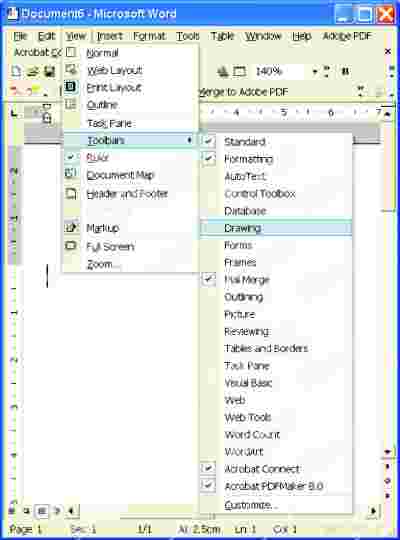Open the Help menu
The height and width of the screenshot is (540, 400).
point(302,36)
